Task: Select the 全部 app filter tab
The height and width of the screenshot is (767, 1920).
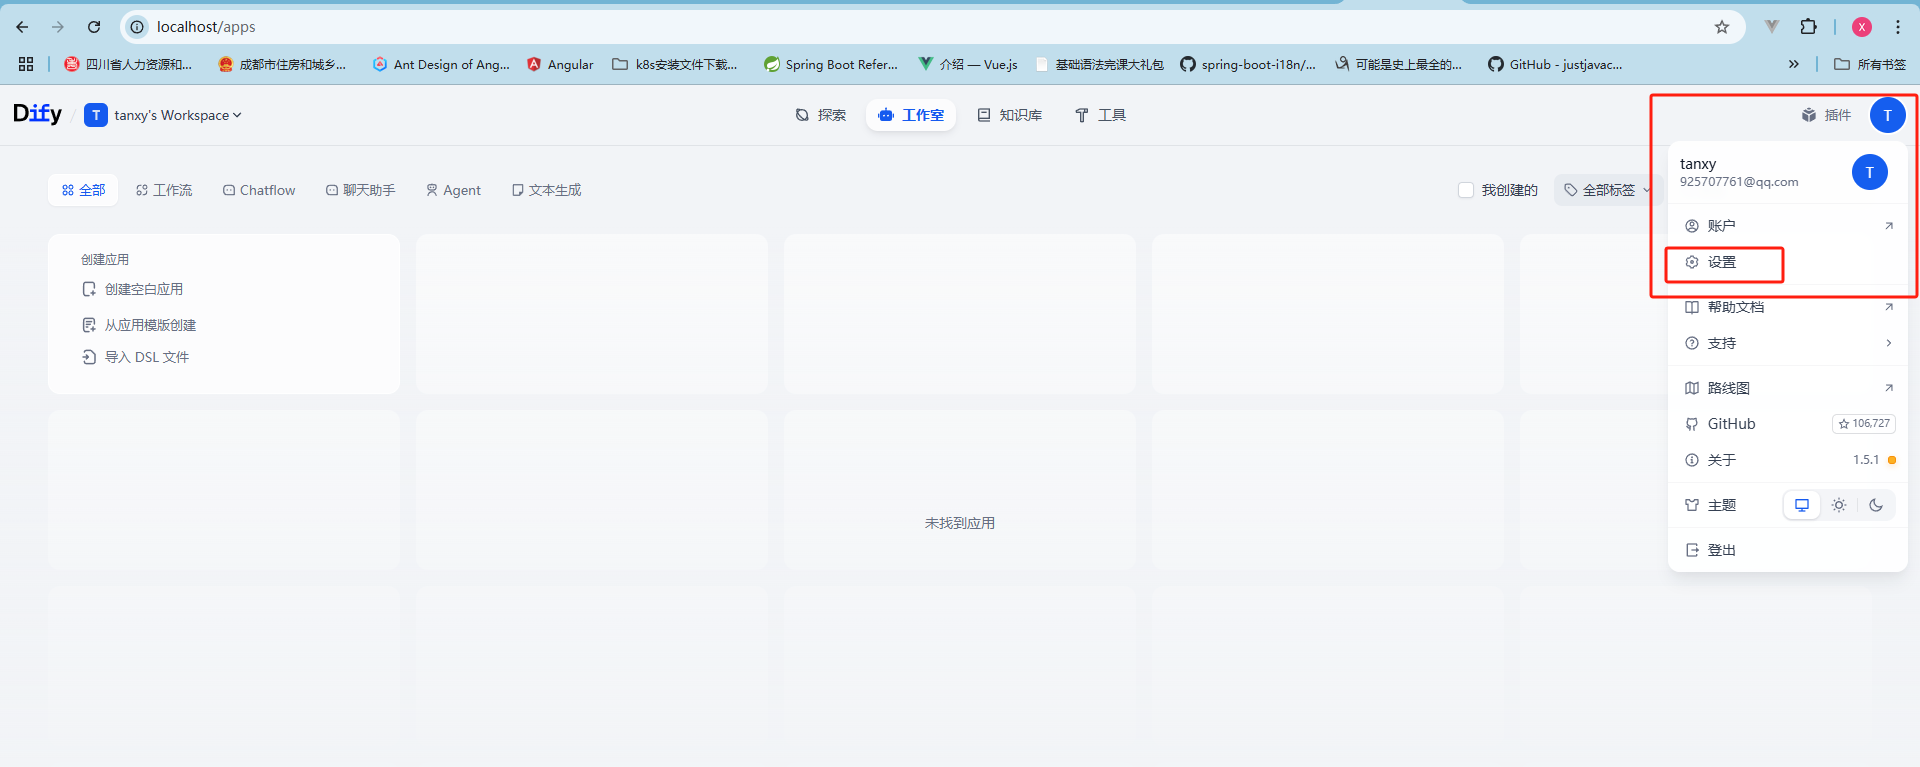Action: click(x=83, y=190)
